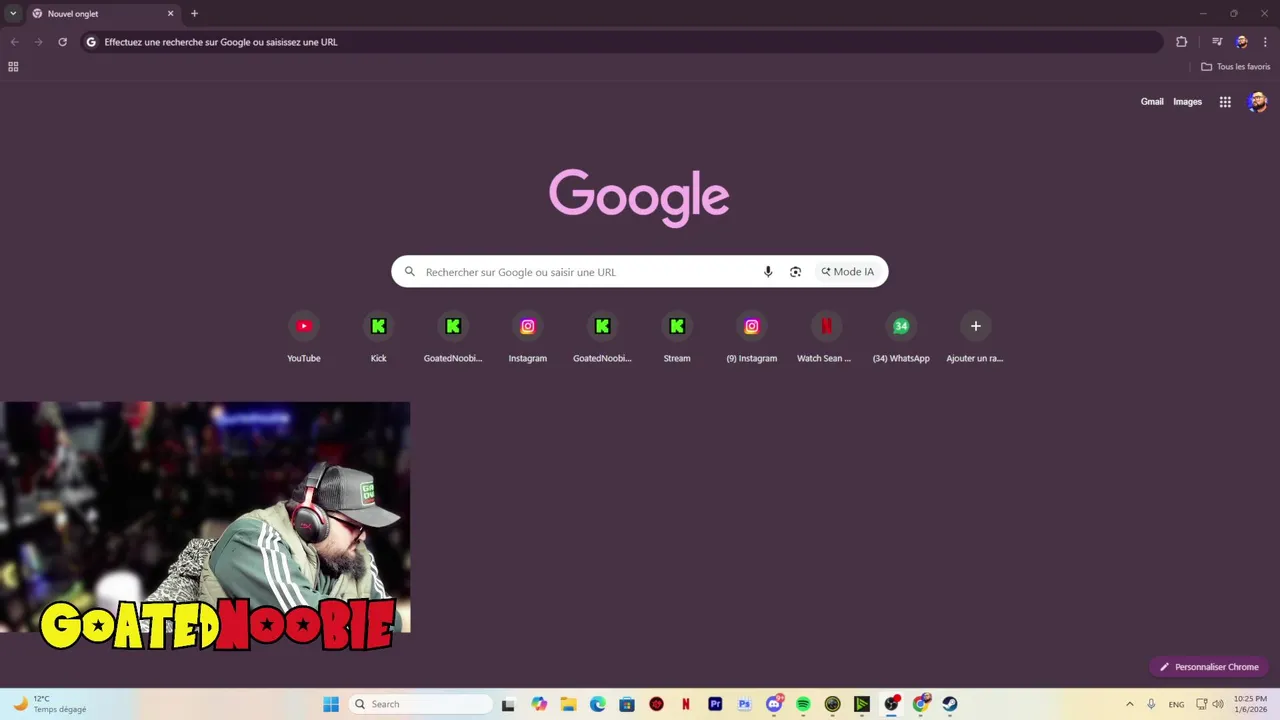Open the apps grid icon in the bookmarks bar
Screen dimensions: 1280x720
click(13, 67)
